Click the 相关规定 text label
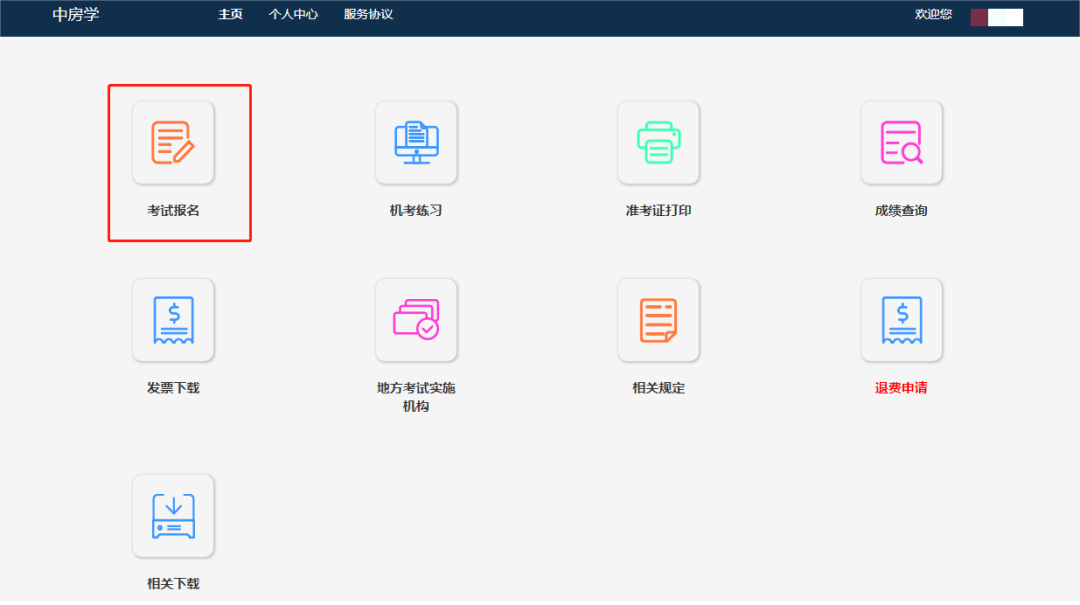 (x=658, y=388)
